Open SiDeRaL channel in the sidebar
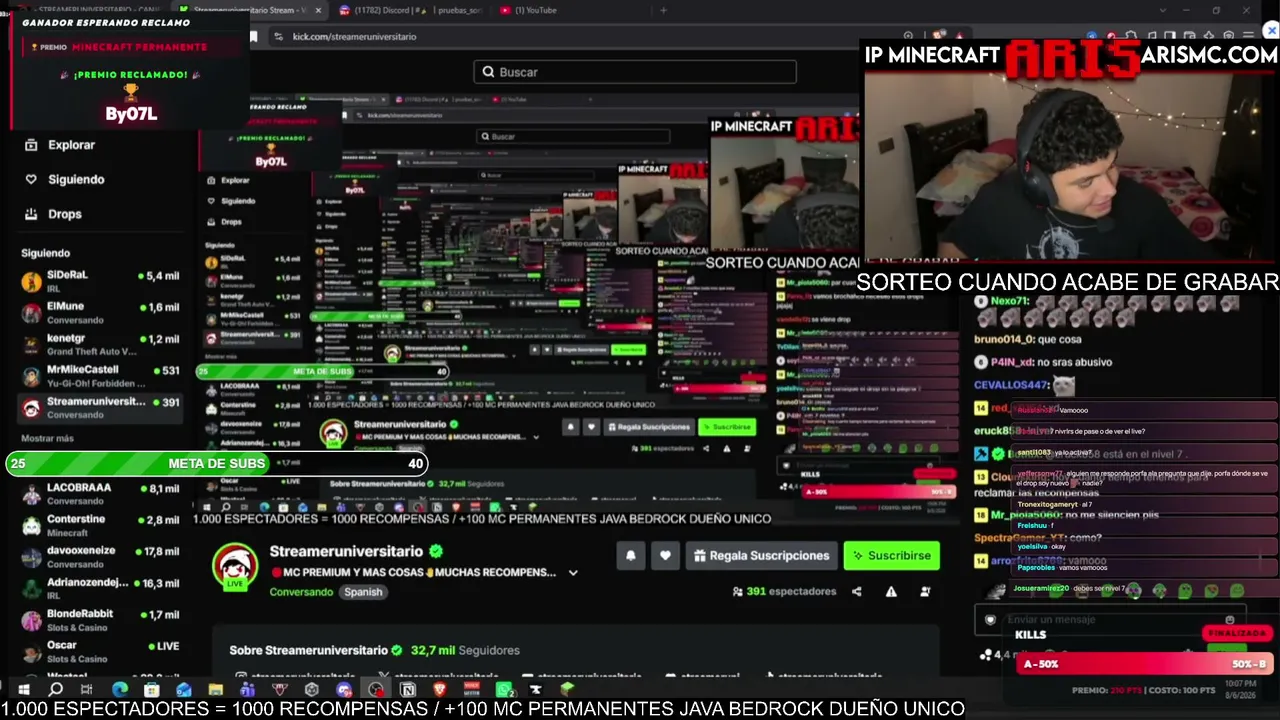The height and width of the screenshot is (720, 1280). tap(100, 282)
